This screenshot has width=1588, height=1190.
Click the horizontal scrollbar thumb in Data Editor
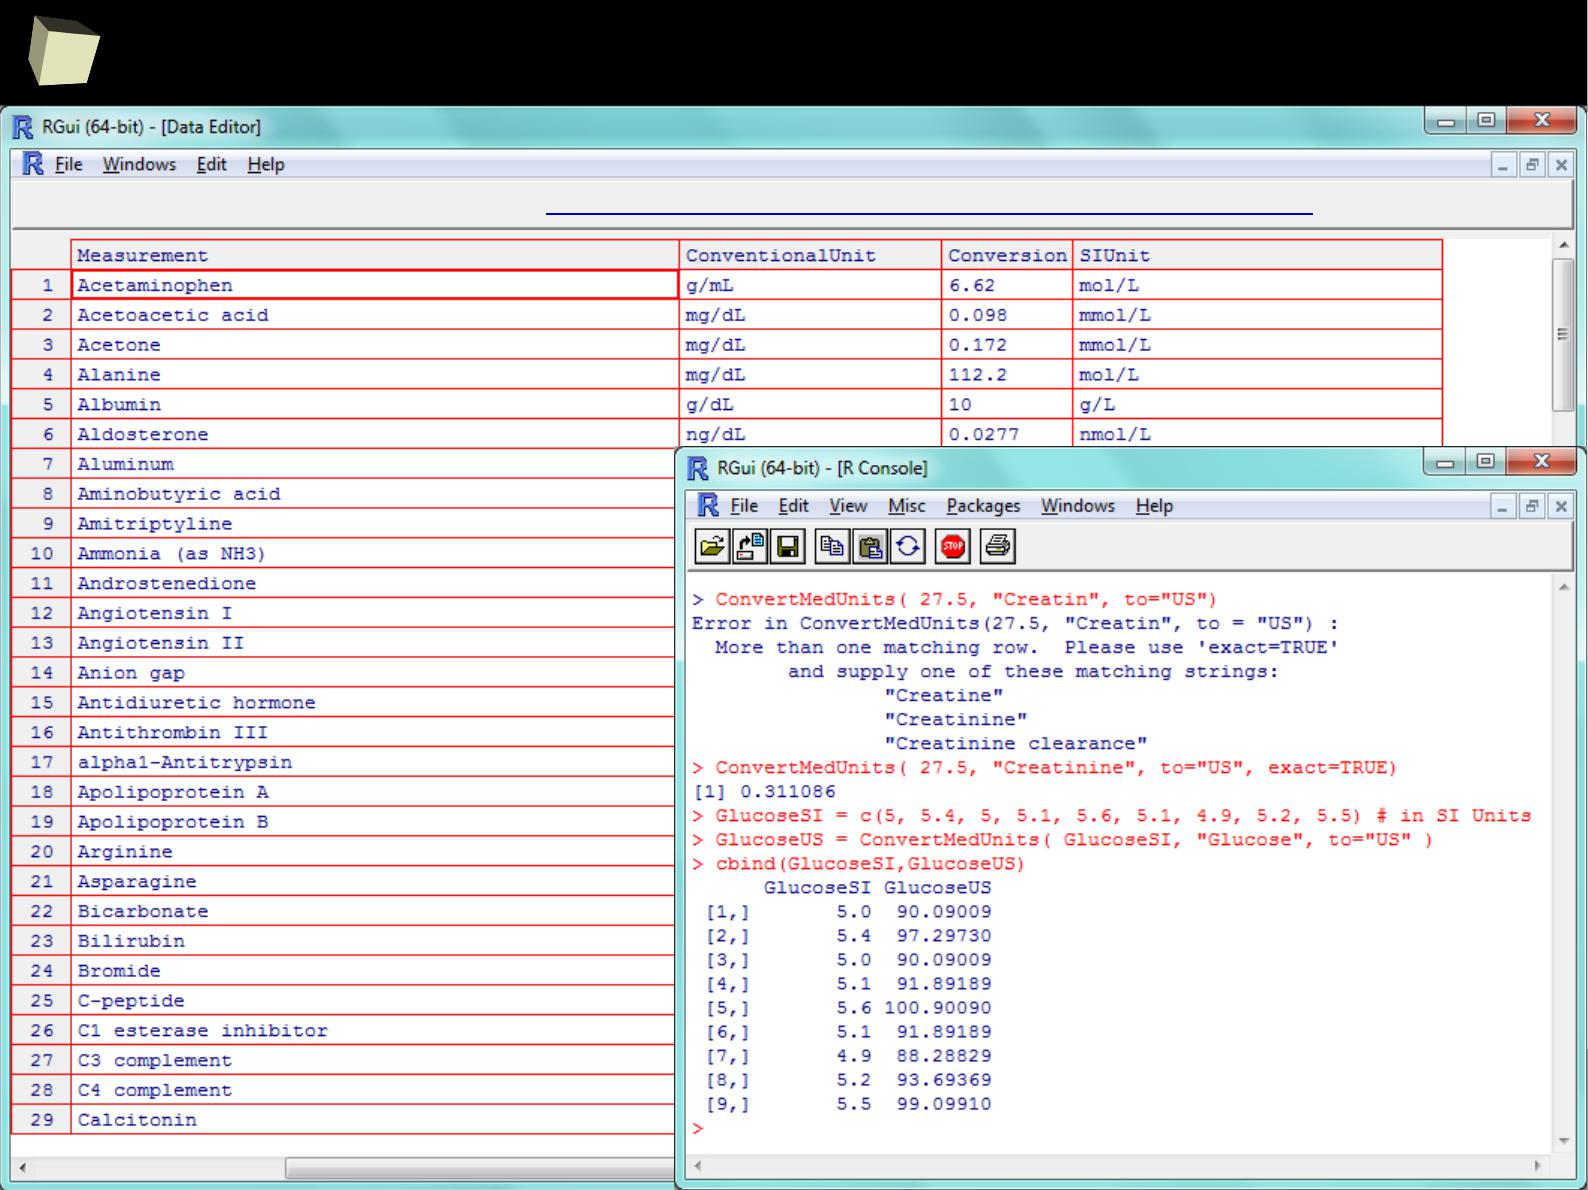coord(480,1168)
